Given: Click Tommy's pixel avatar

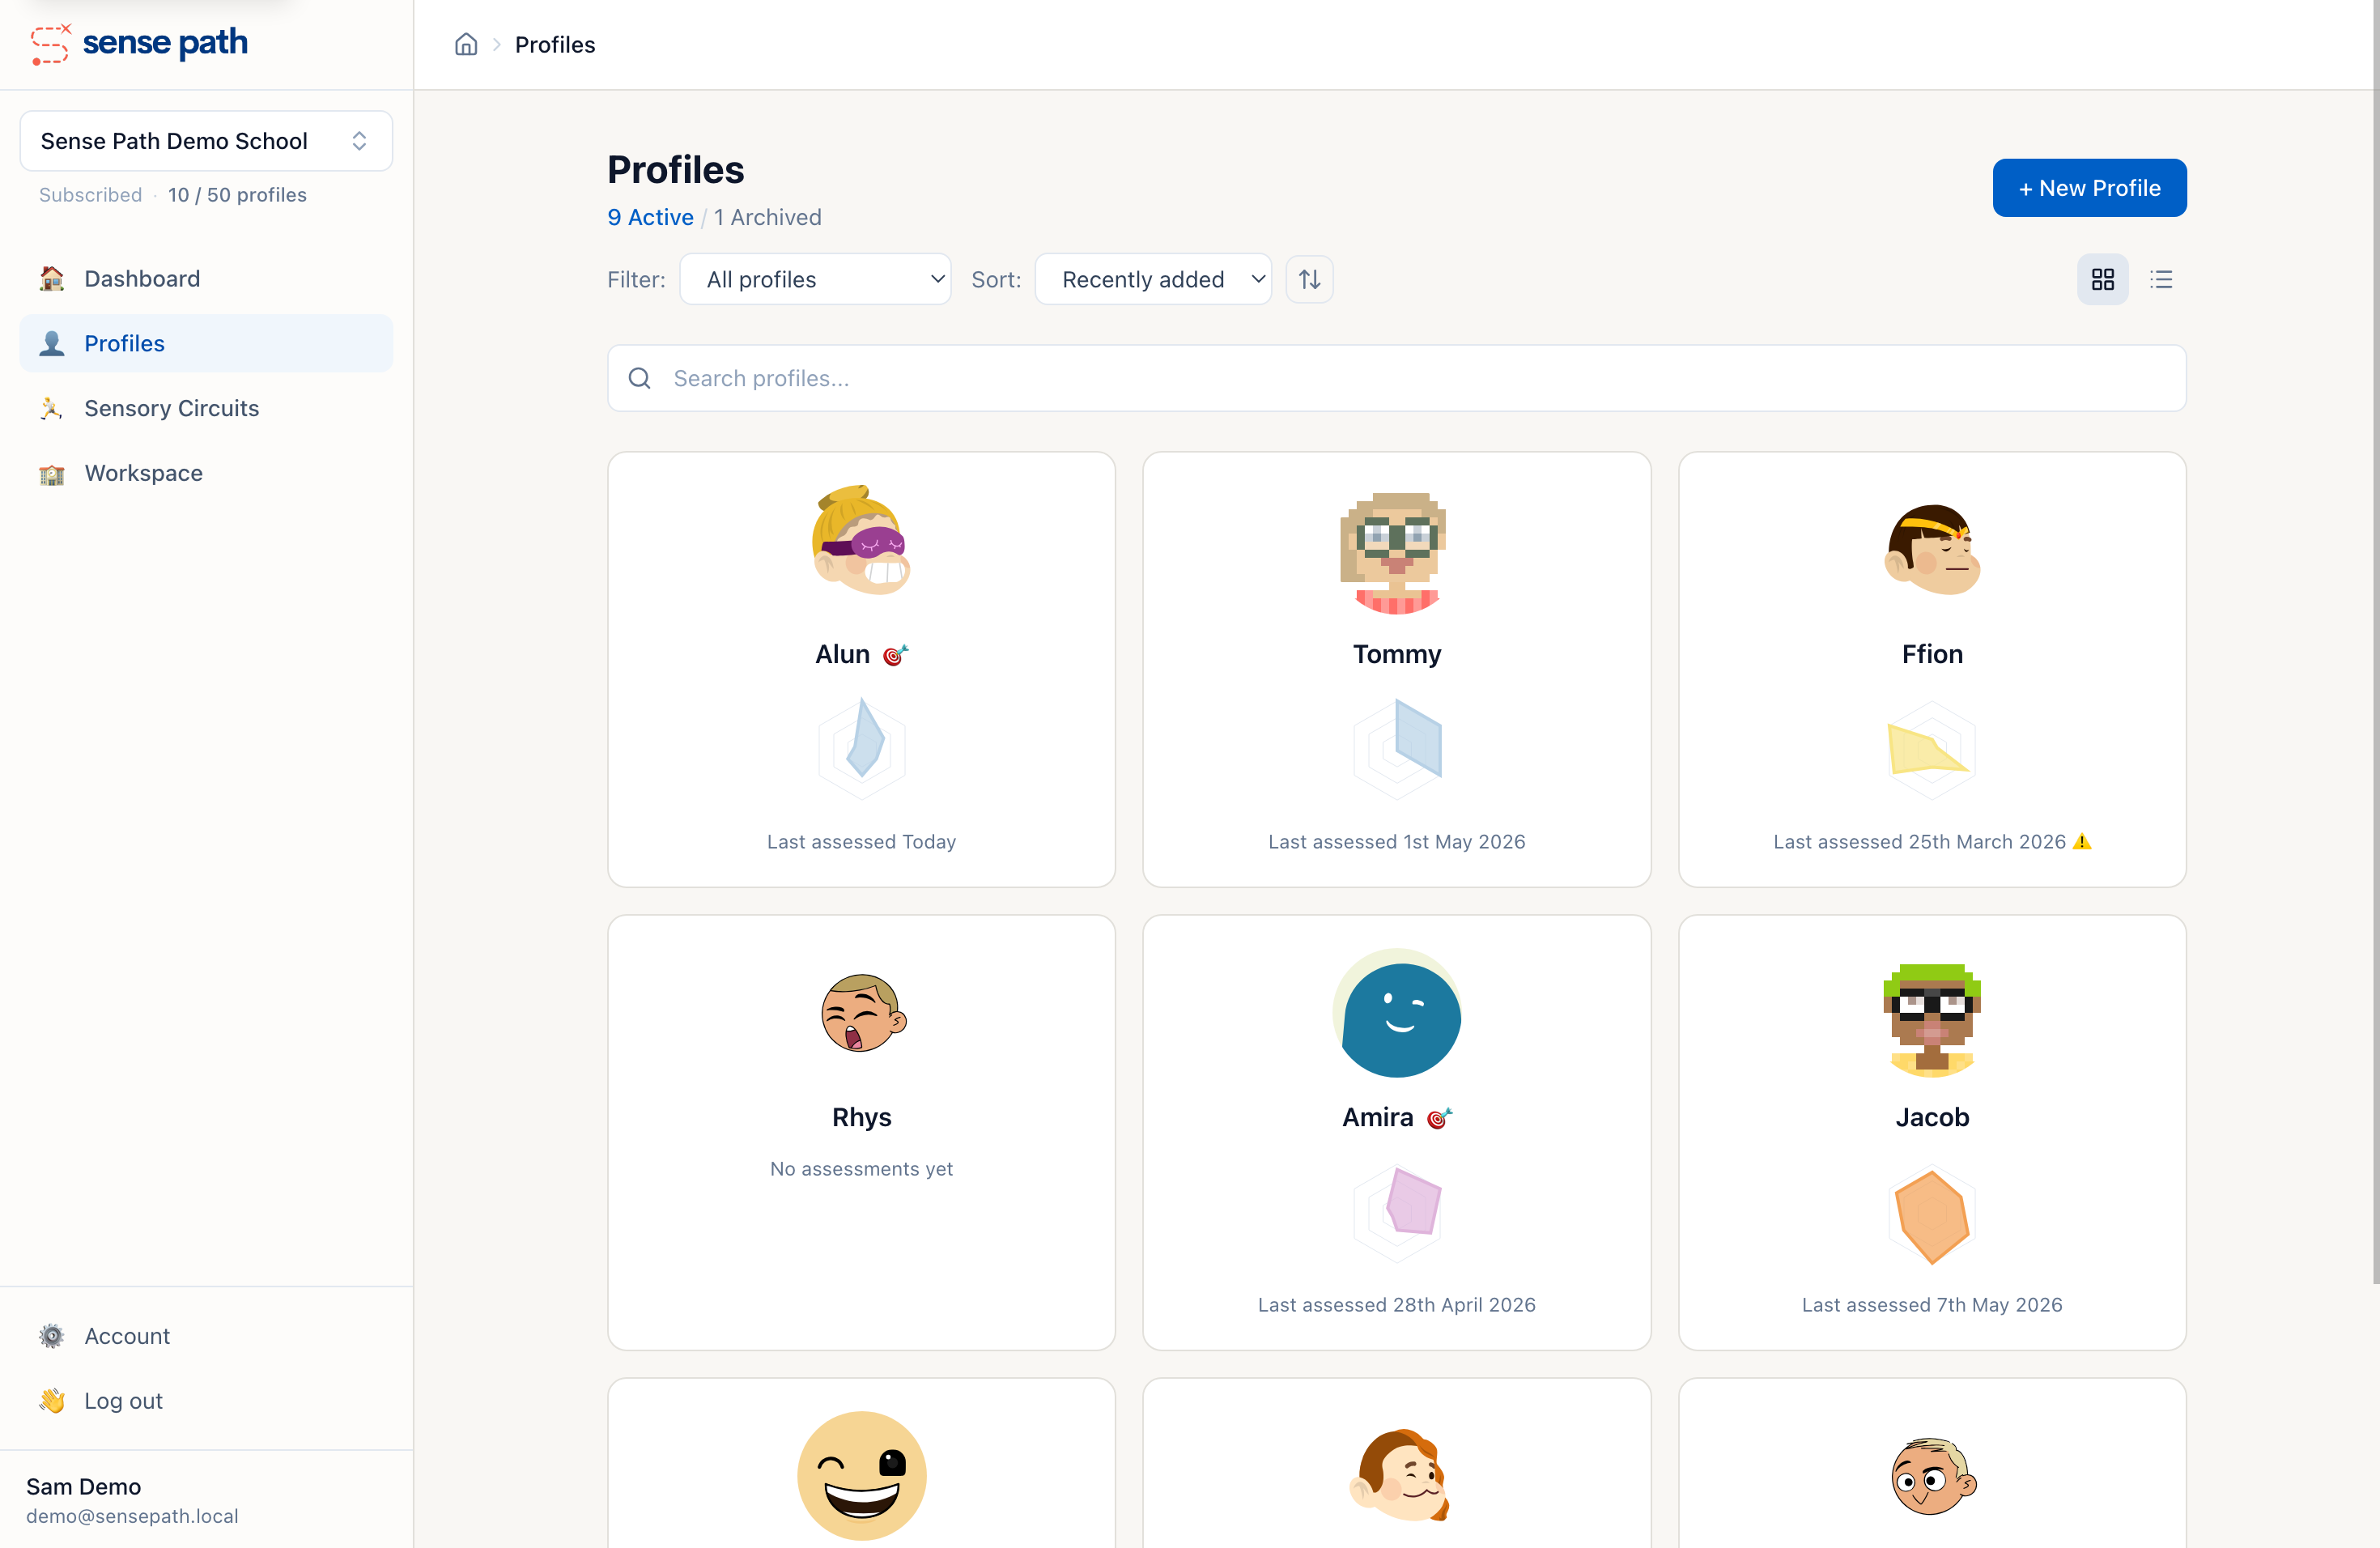Looking at the screenshot, I should [1396, 552].
